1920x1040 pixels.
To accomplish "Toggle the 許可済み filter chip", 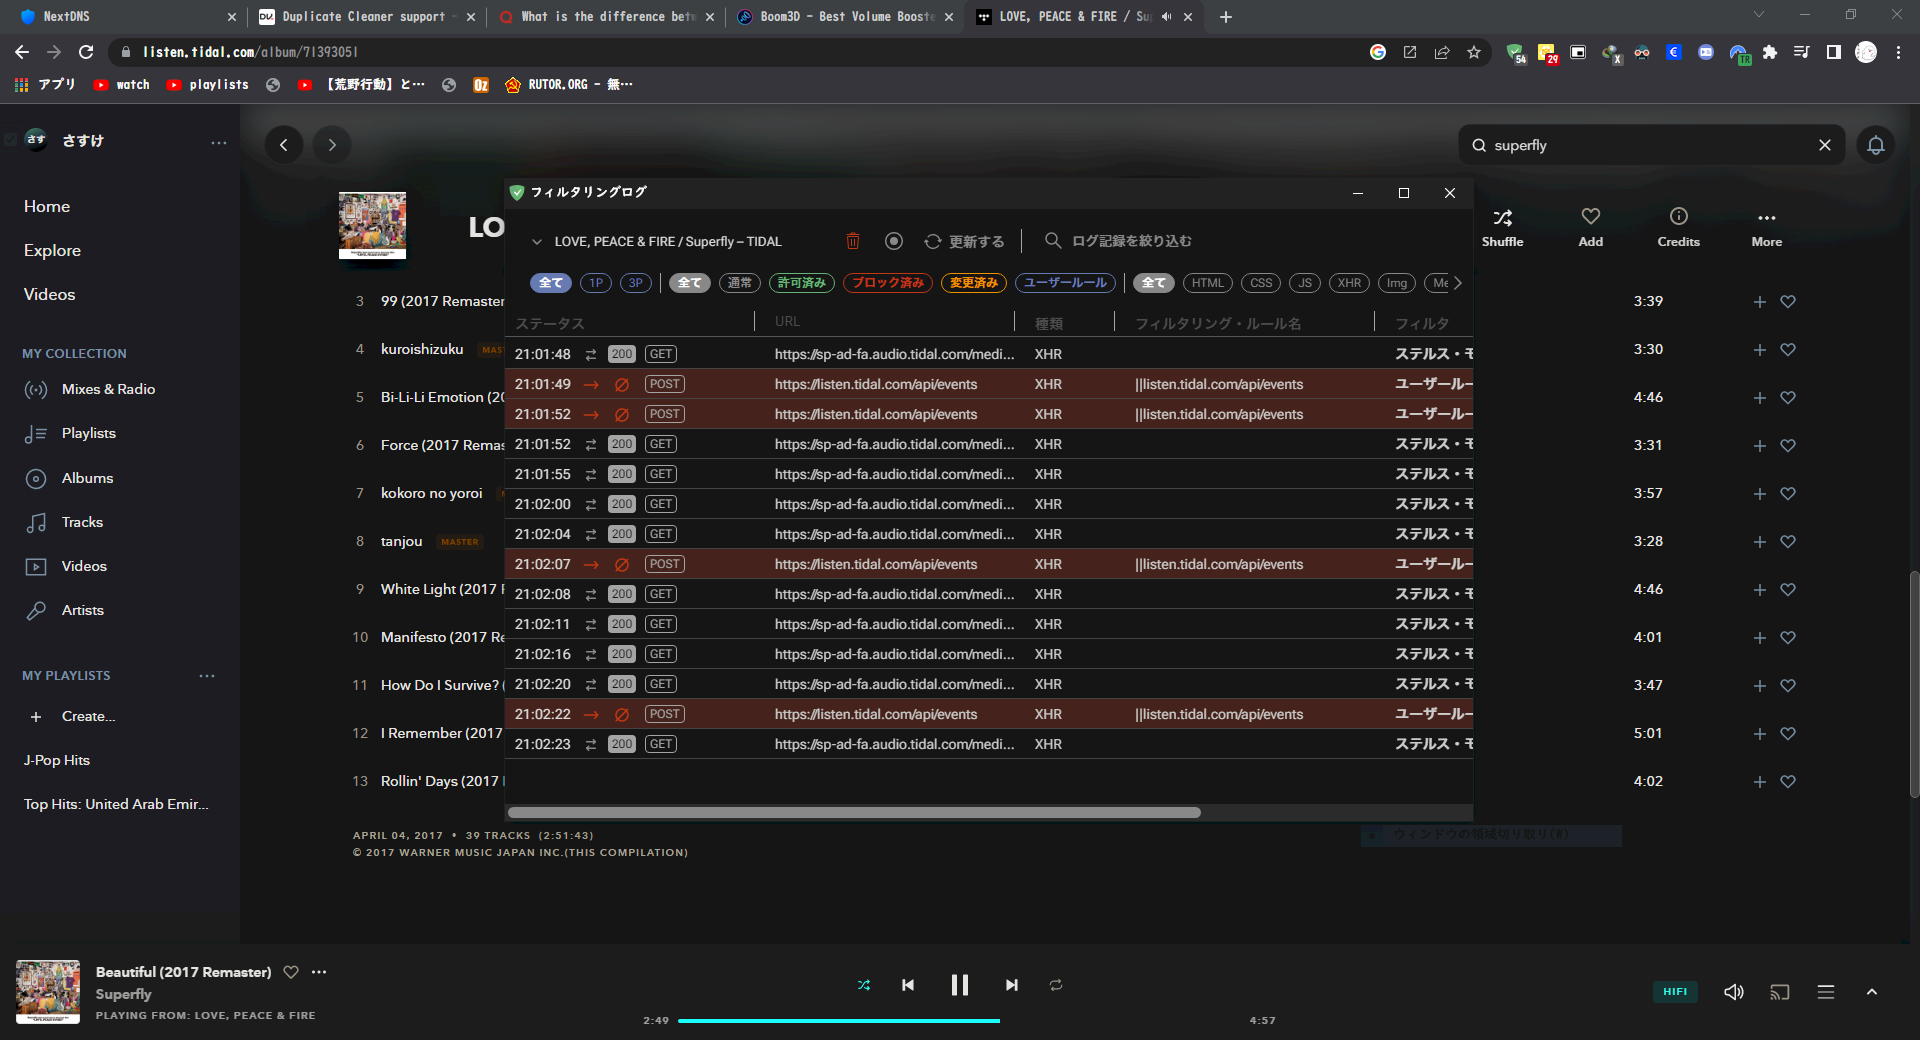I will tap(802, 283).
